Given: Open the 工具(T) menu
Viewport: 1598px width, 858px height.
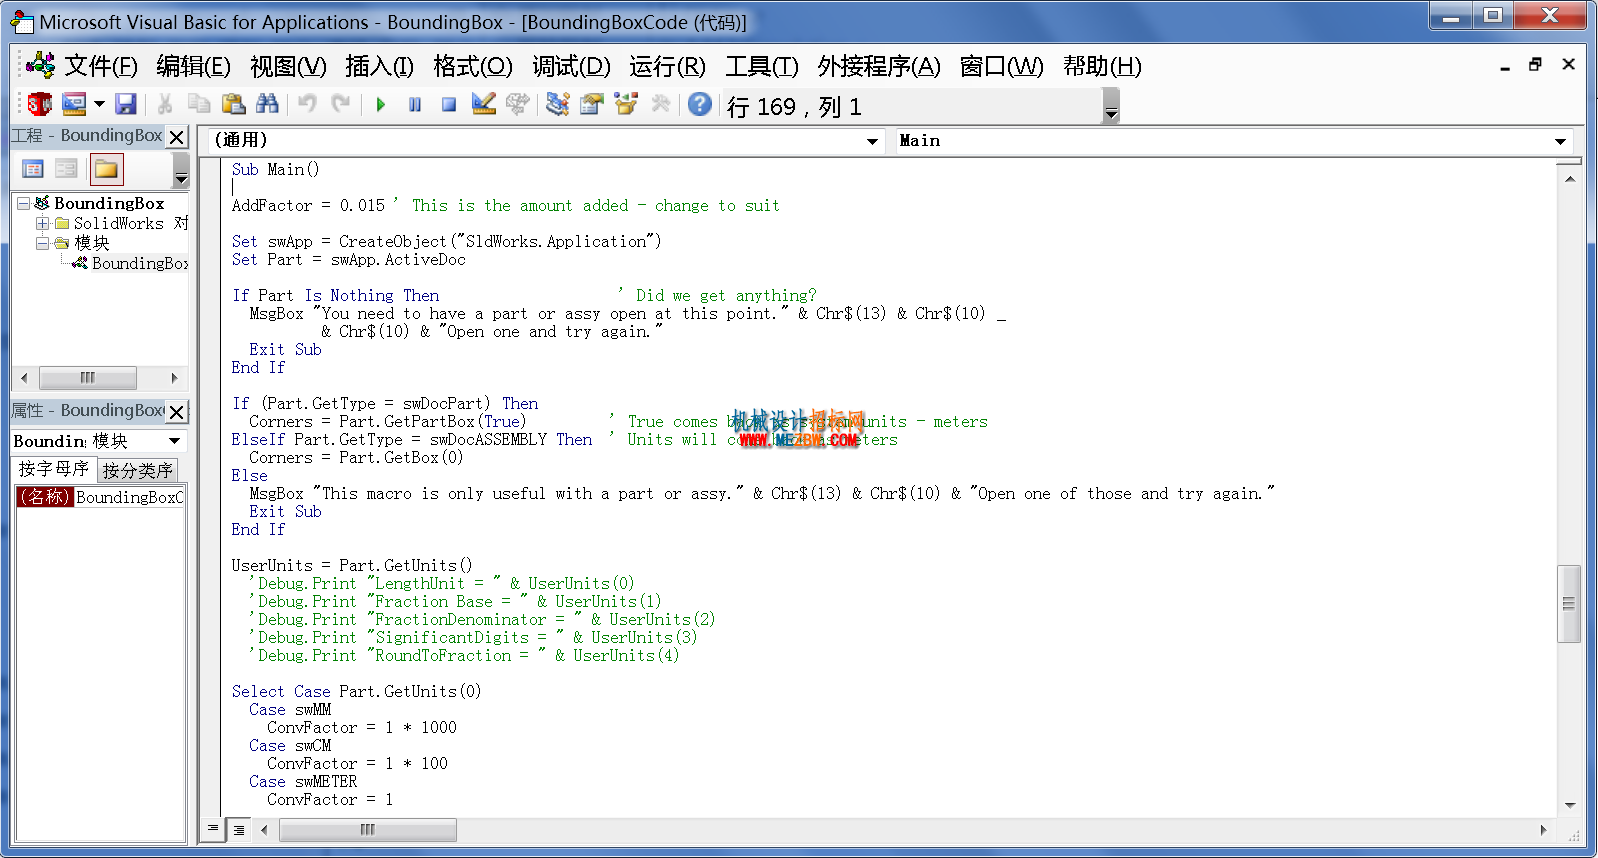Looking at the screenshot, I should (762, 66).
